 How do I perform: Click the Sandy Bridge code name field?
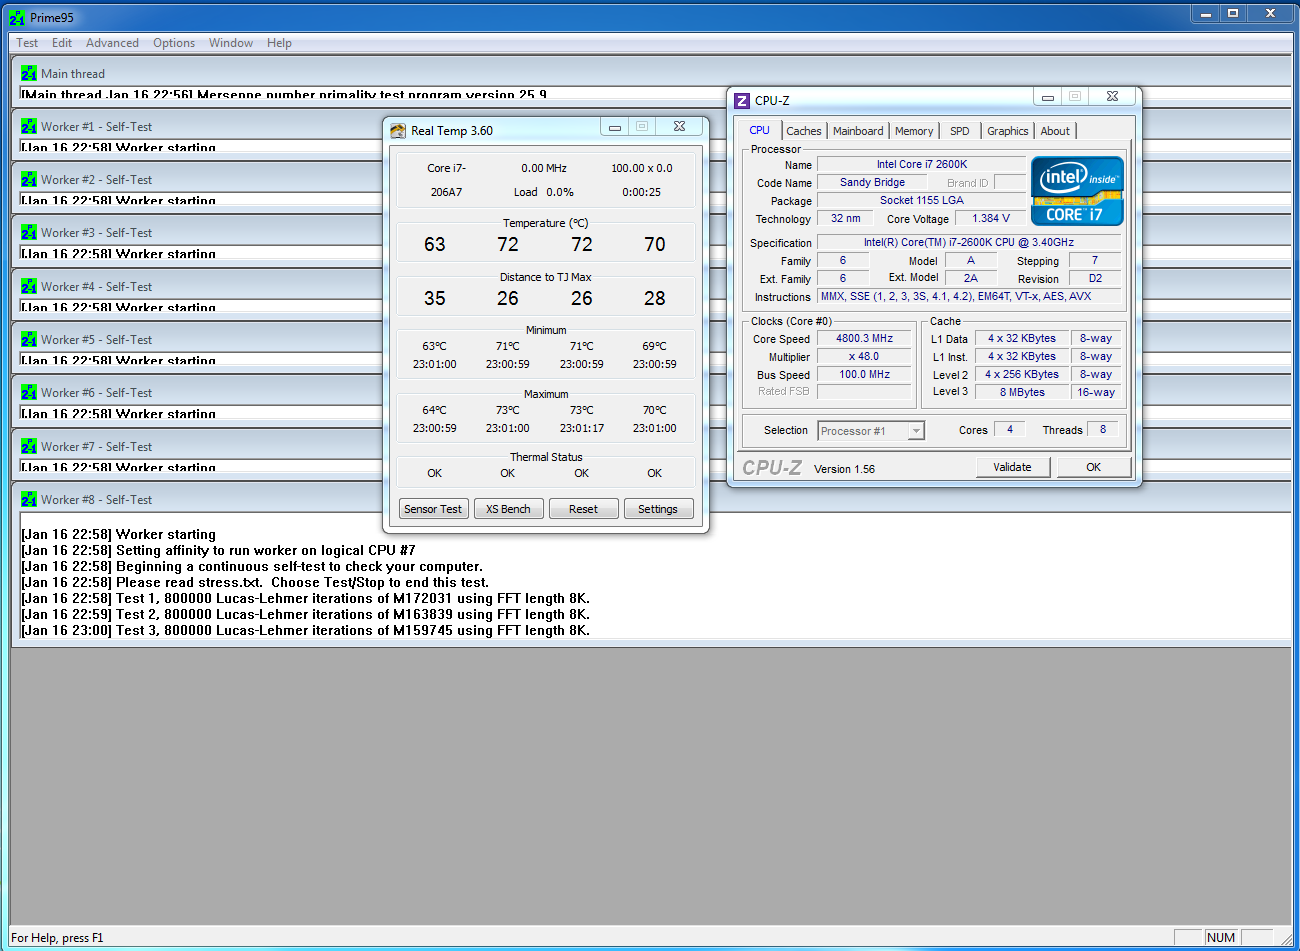872,182
